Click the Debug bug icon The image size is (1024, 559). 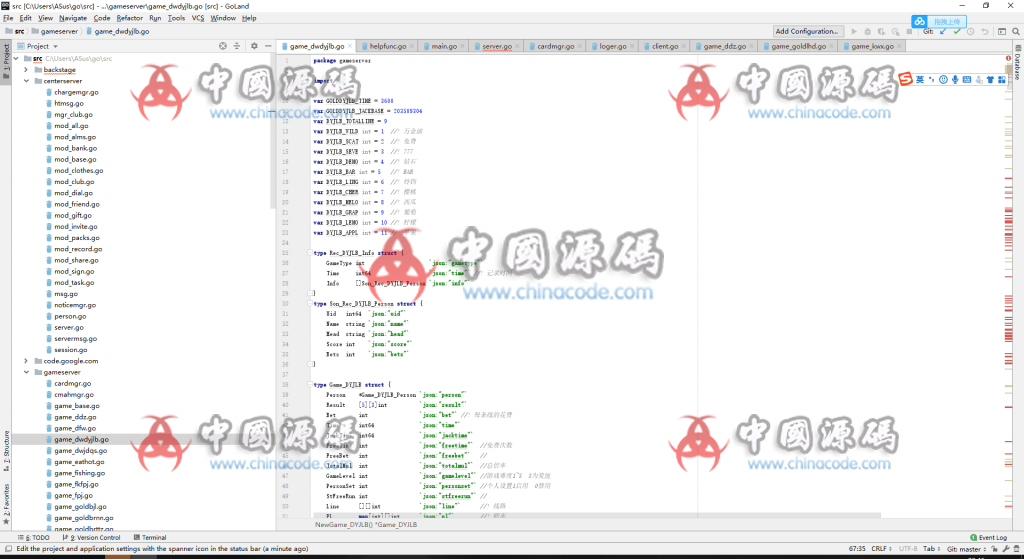[x=868, y=31]
